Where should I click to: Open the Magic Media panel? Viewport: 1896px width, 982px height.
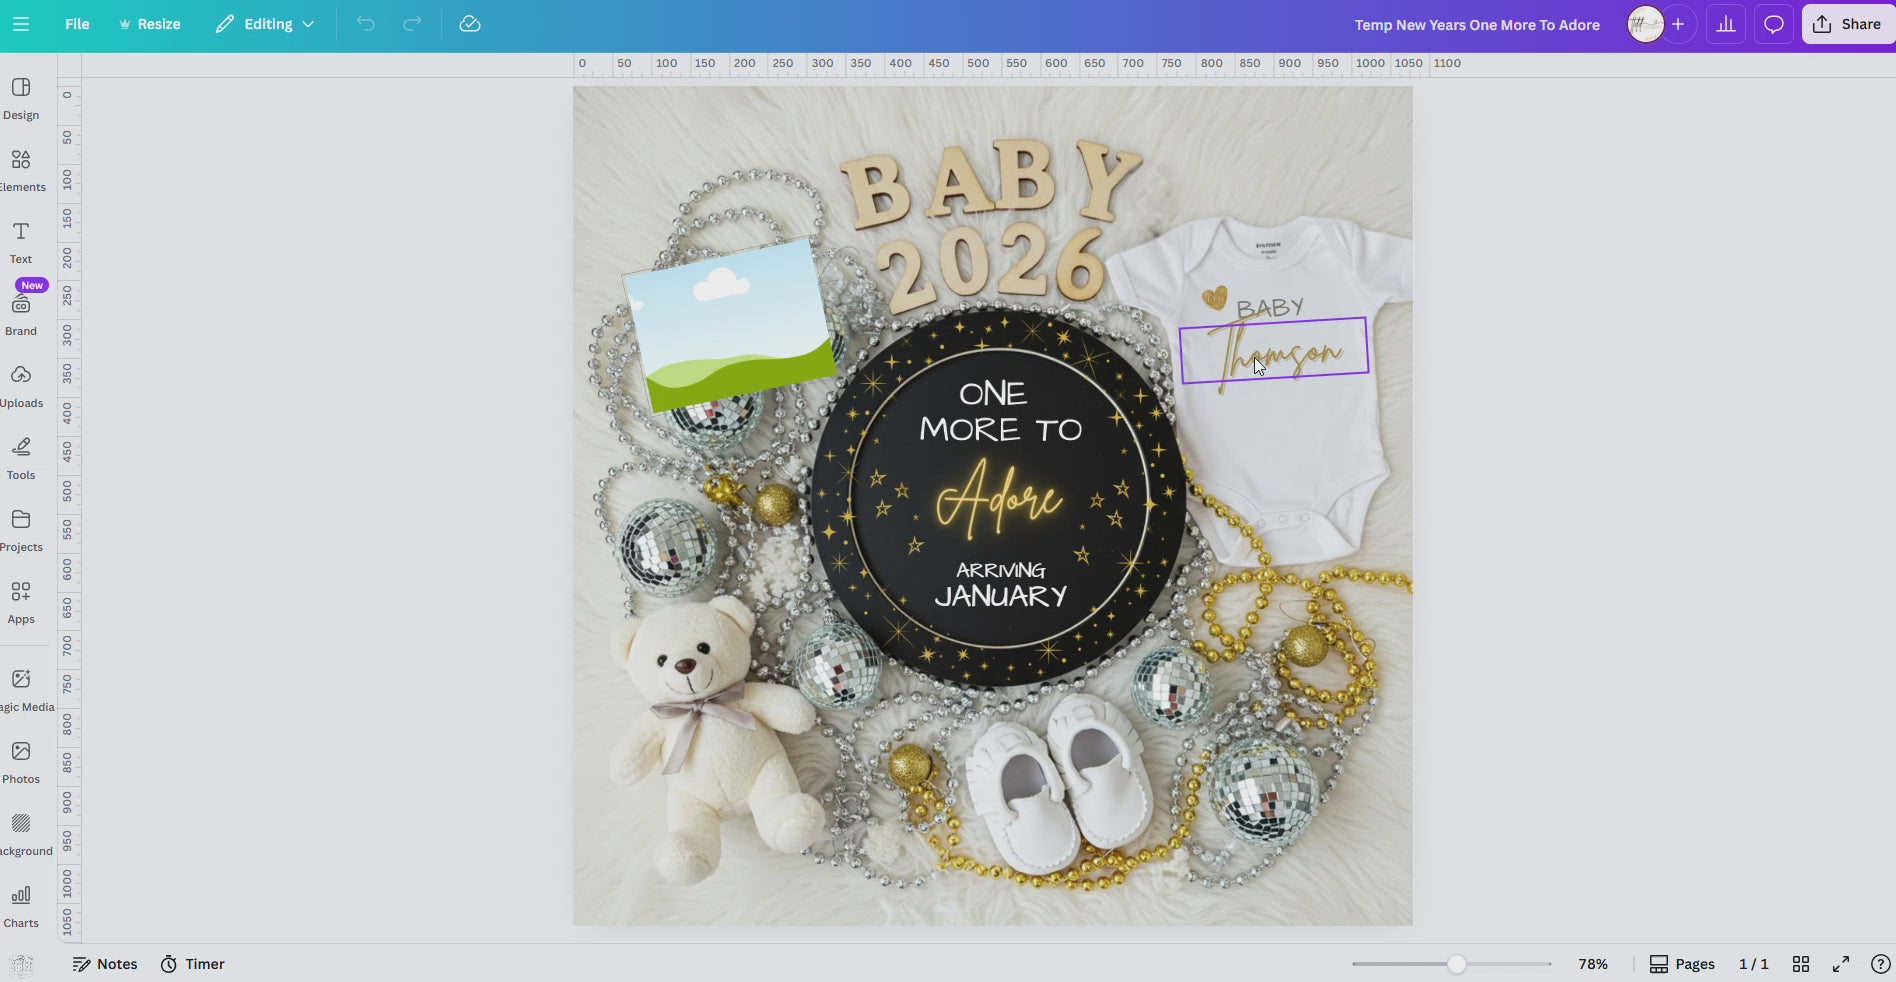(x=20, y=688)
